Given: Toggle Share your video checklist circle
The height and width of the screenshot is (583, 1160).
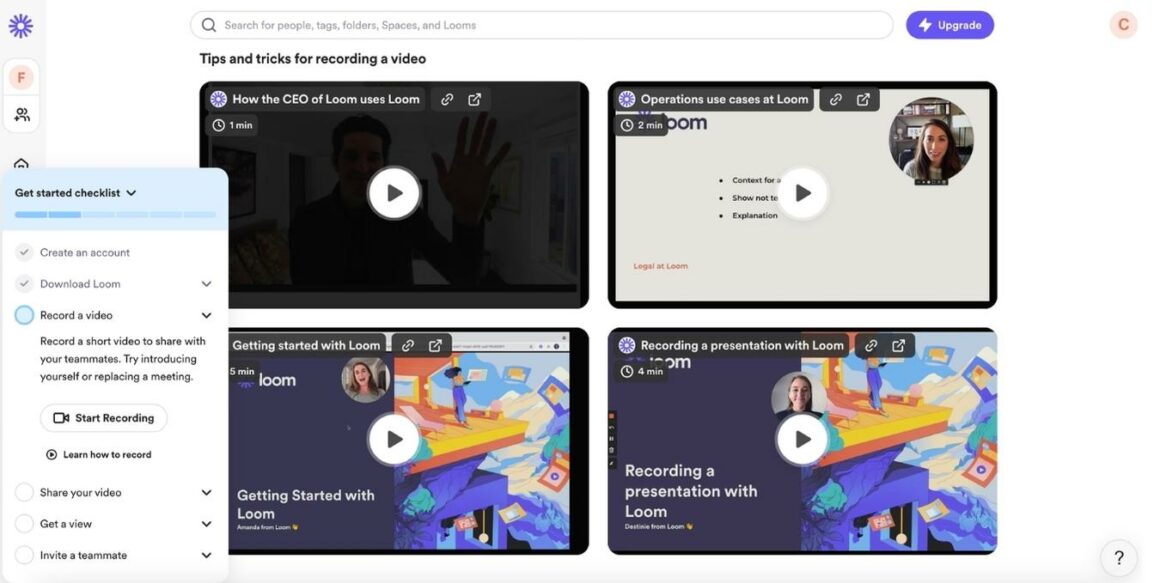Looking at the screenshot, I should [24, 492].
